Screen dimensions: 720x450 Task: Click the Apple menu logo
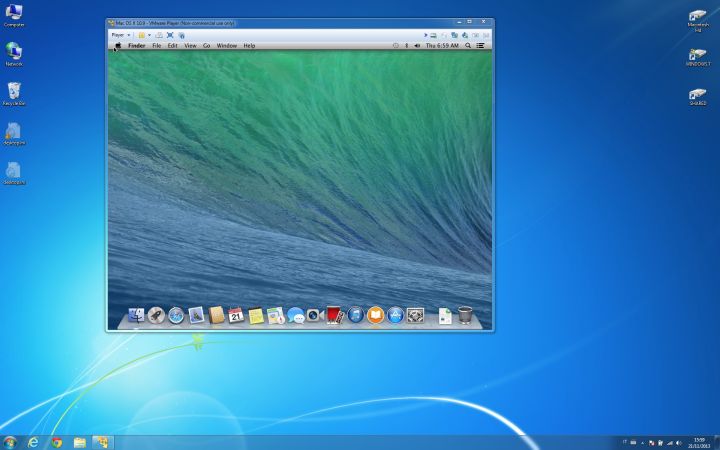click(x=118, y=45)
